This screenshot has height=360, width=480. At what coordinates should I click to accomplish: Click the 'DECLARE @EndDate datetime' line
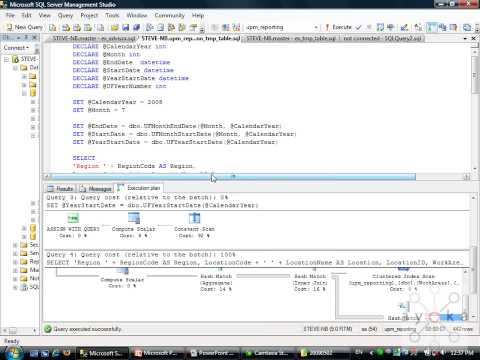[121, 62]
